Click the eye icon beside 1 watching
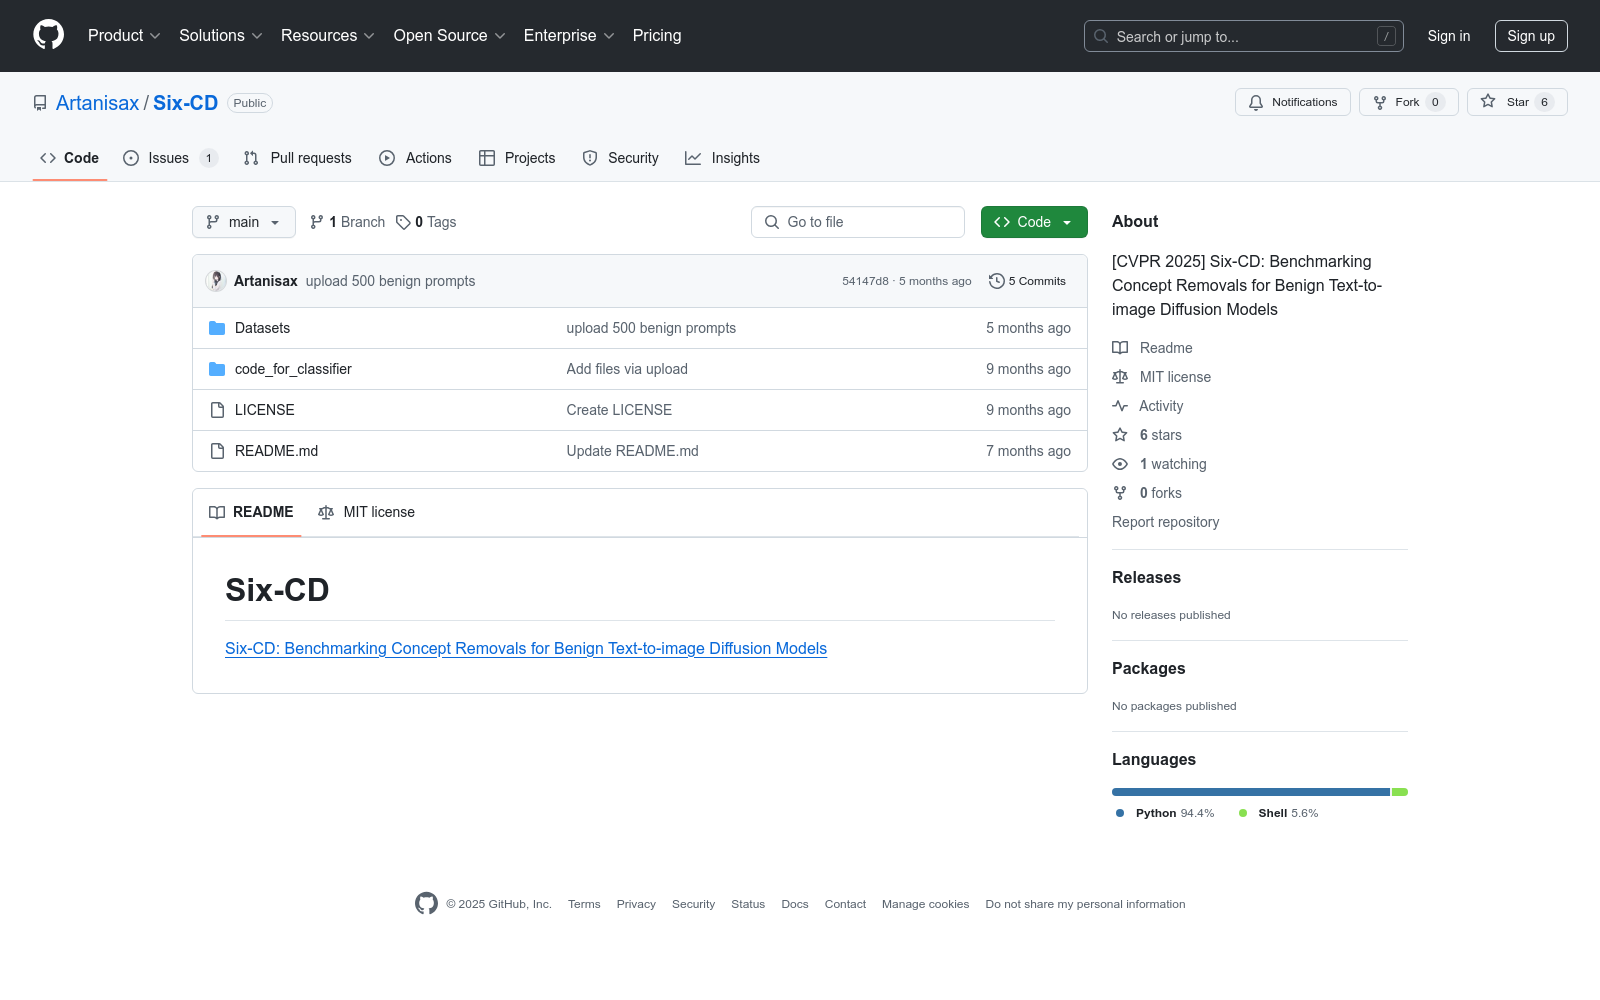 click(1120, 464)
